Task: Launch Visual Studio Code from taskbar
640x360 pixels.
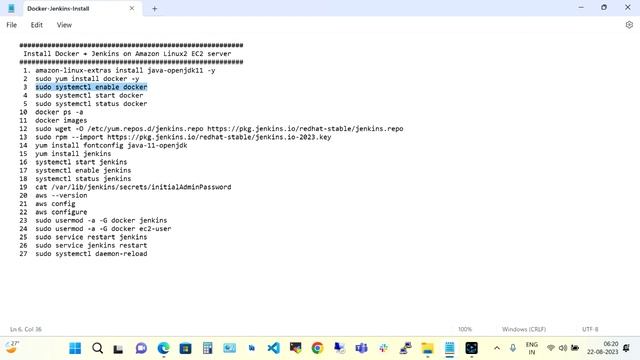Action: (x=273, y=348)
